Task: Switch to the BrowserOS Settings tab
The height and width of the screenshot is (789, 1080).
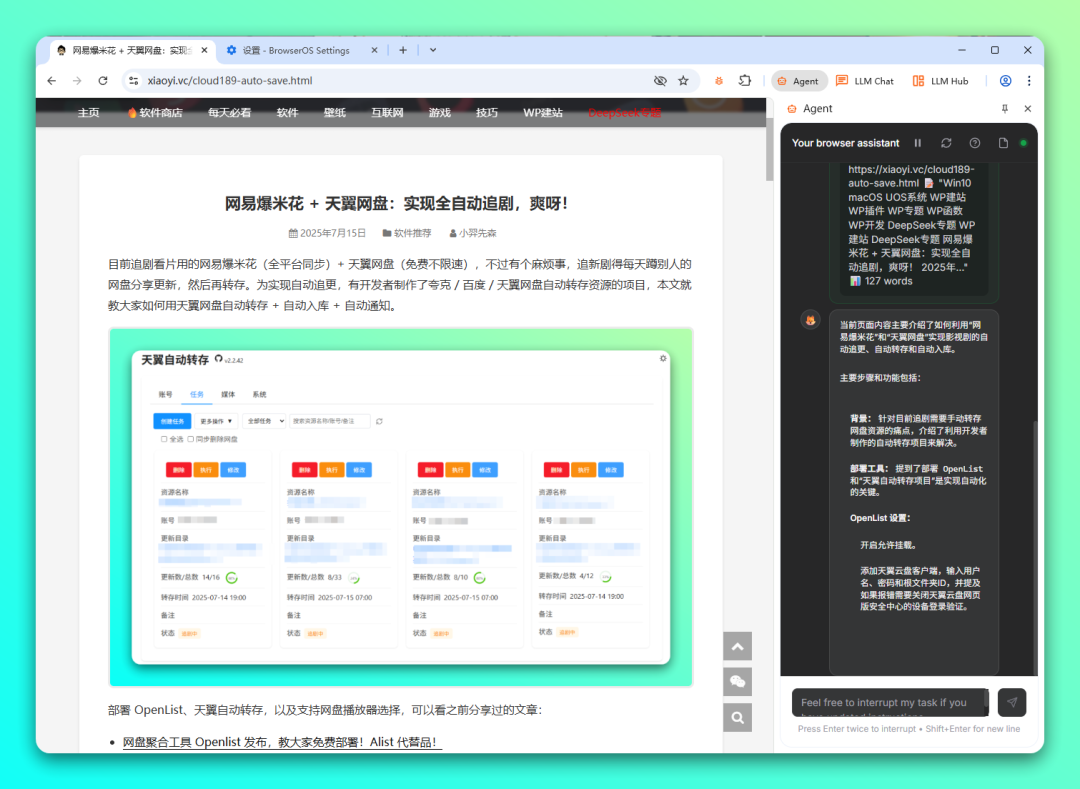Action: 296,50
